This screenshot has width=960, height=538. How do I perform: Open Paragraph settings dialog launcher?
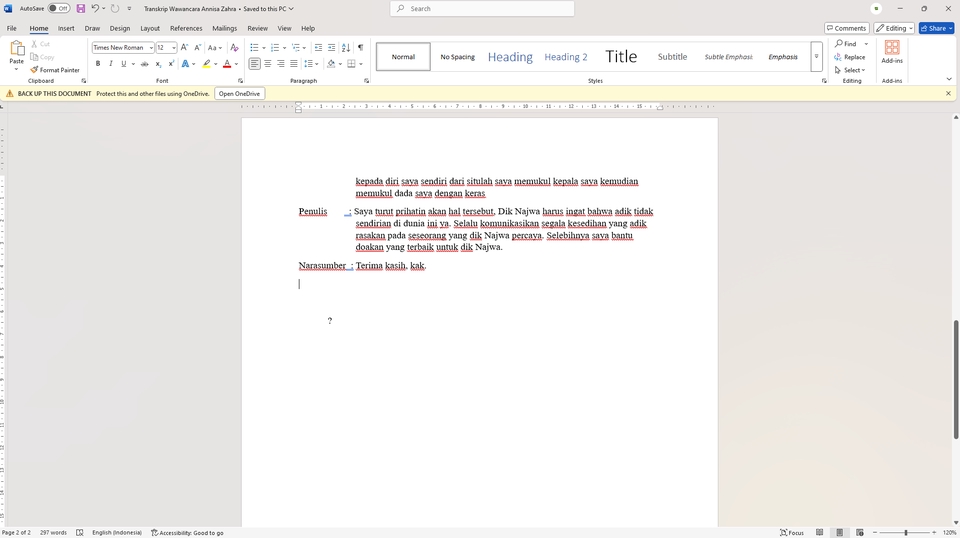click(x=366, y=81)
